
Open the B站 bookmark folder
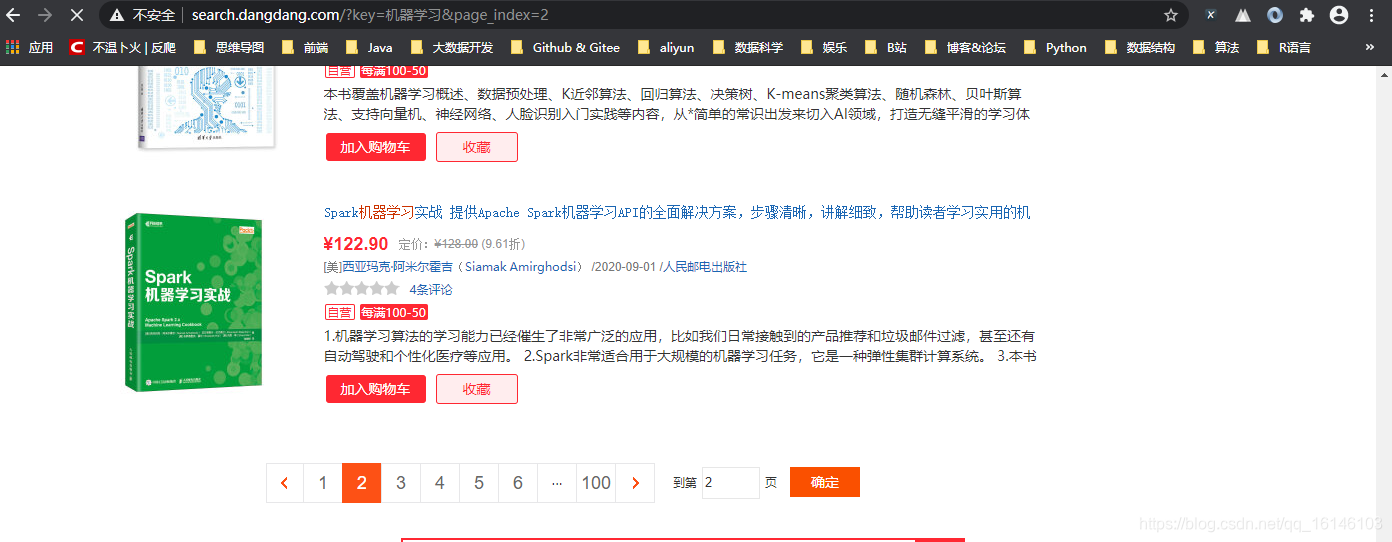tap(886, 47)
